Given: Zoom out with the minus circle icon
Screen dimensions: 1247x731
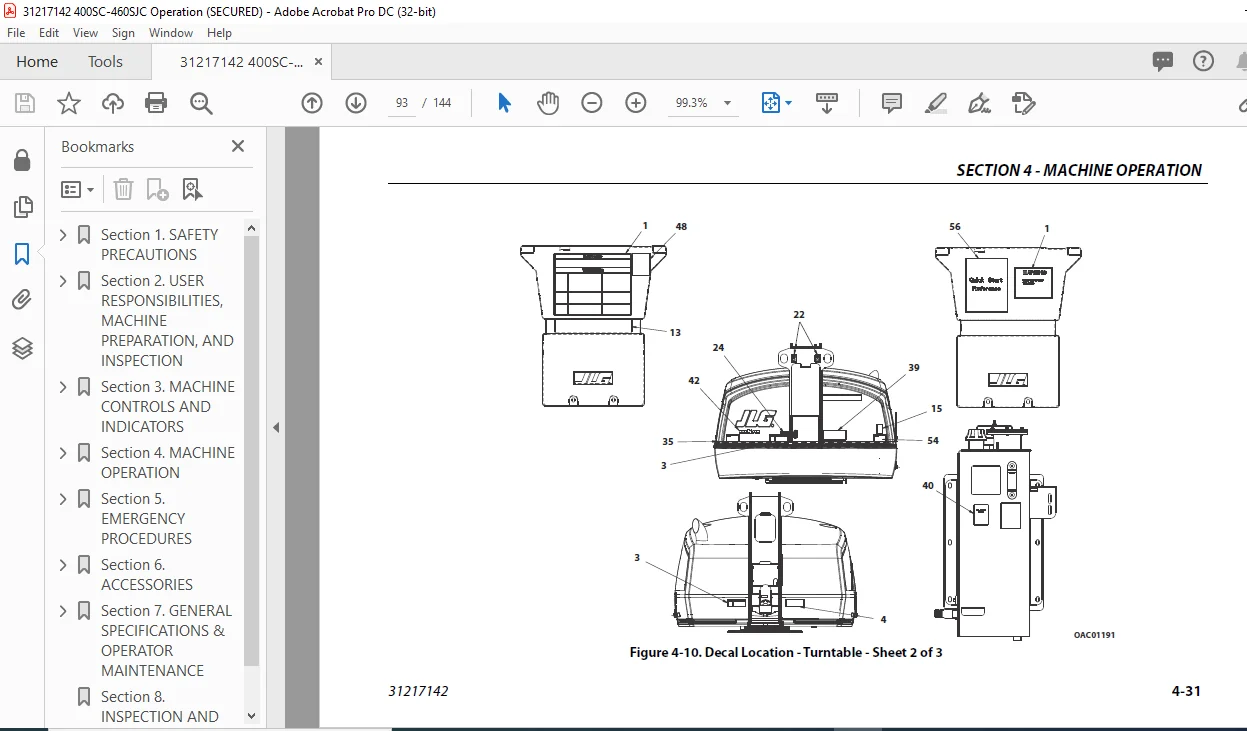Looking at the screenshot, I should coord(592,103).
